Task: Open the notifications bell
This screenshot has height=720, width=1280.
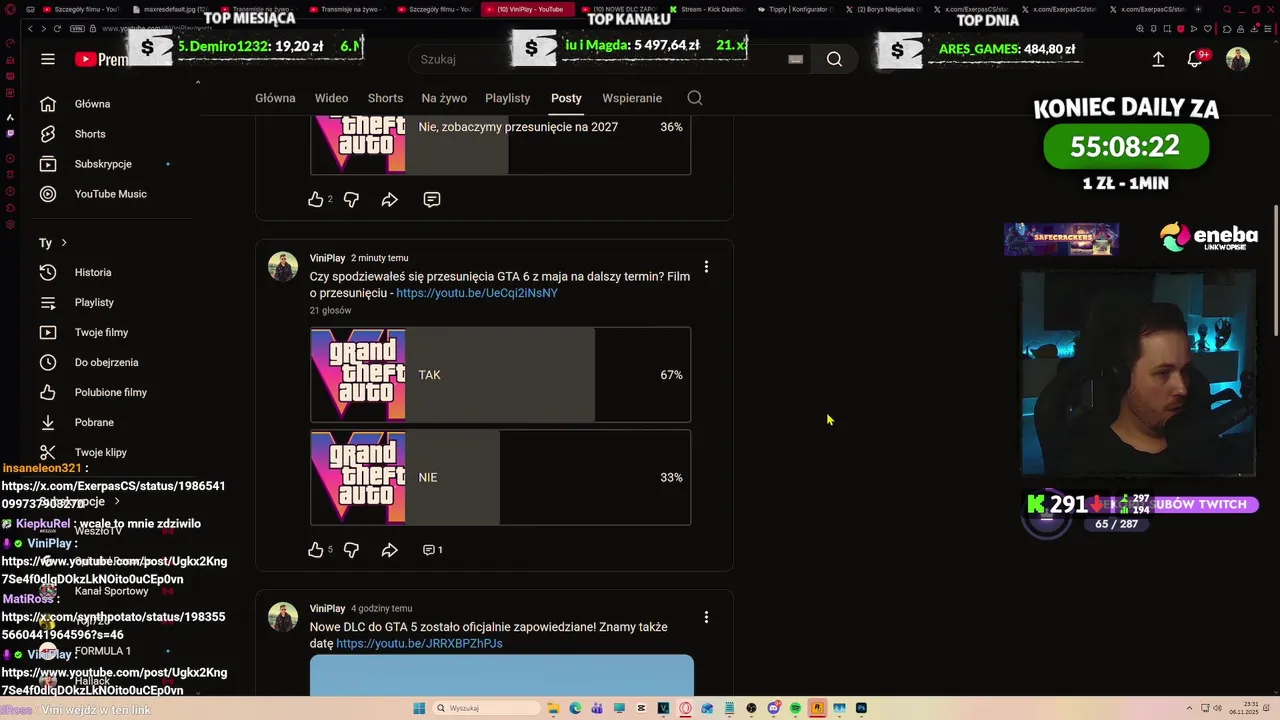Action: point(1195,59)
